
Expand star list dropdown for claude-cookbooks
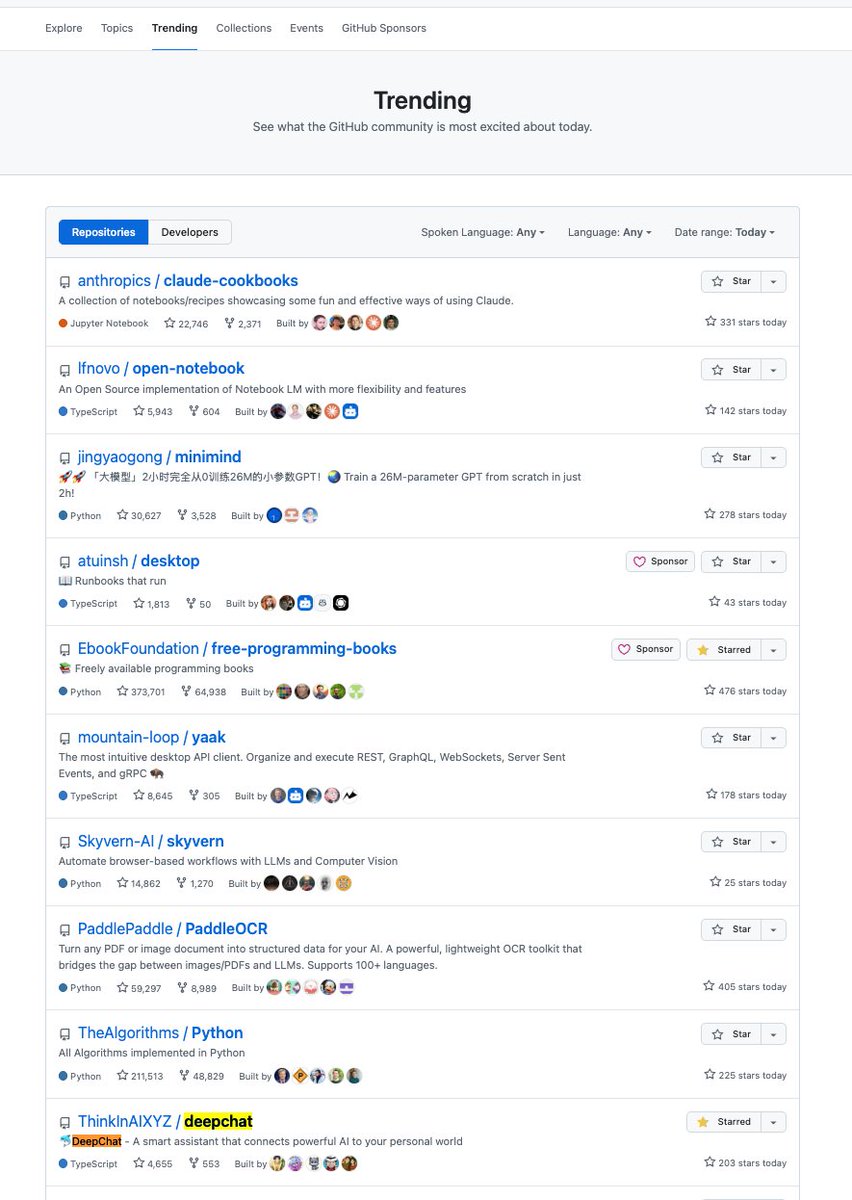point(774,281)
